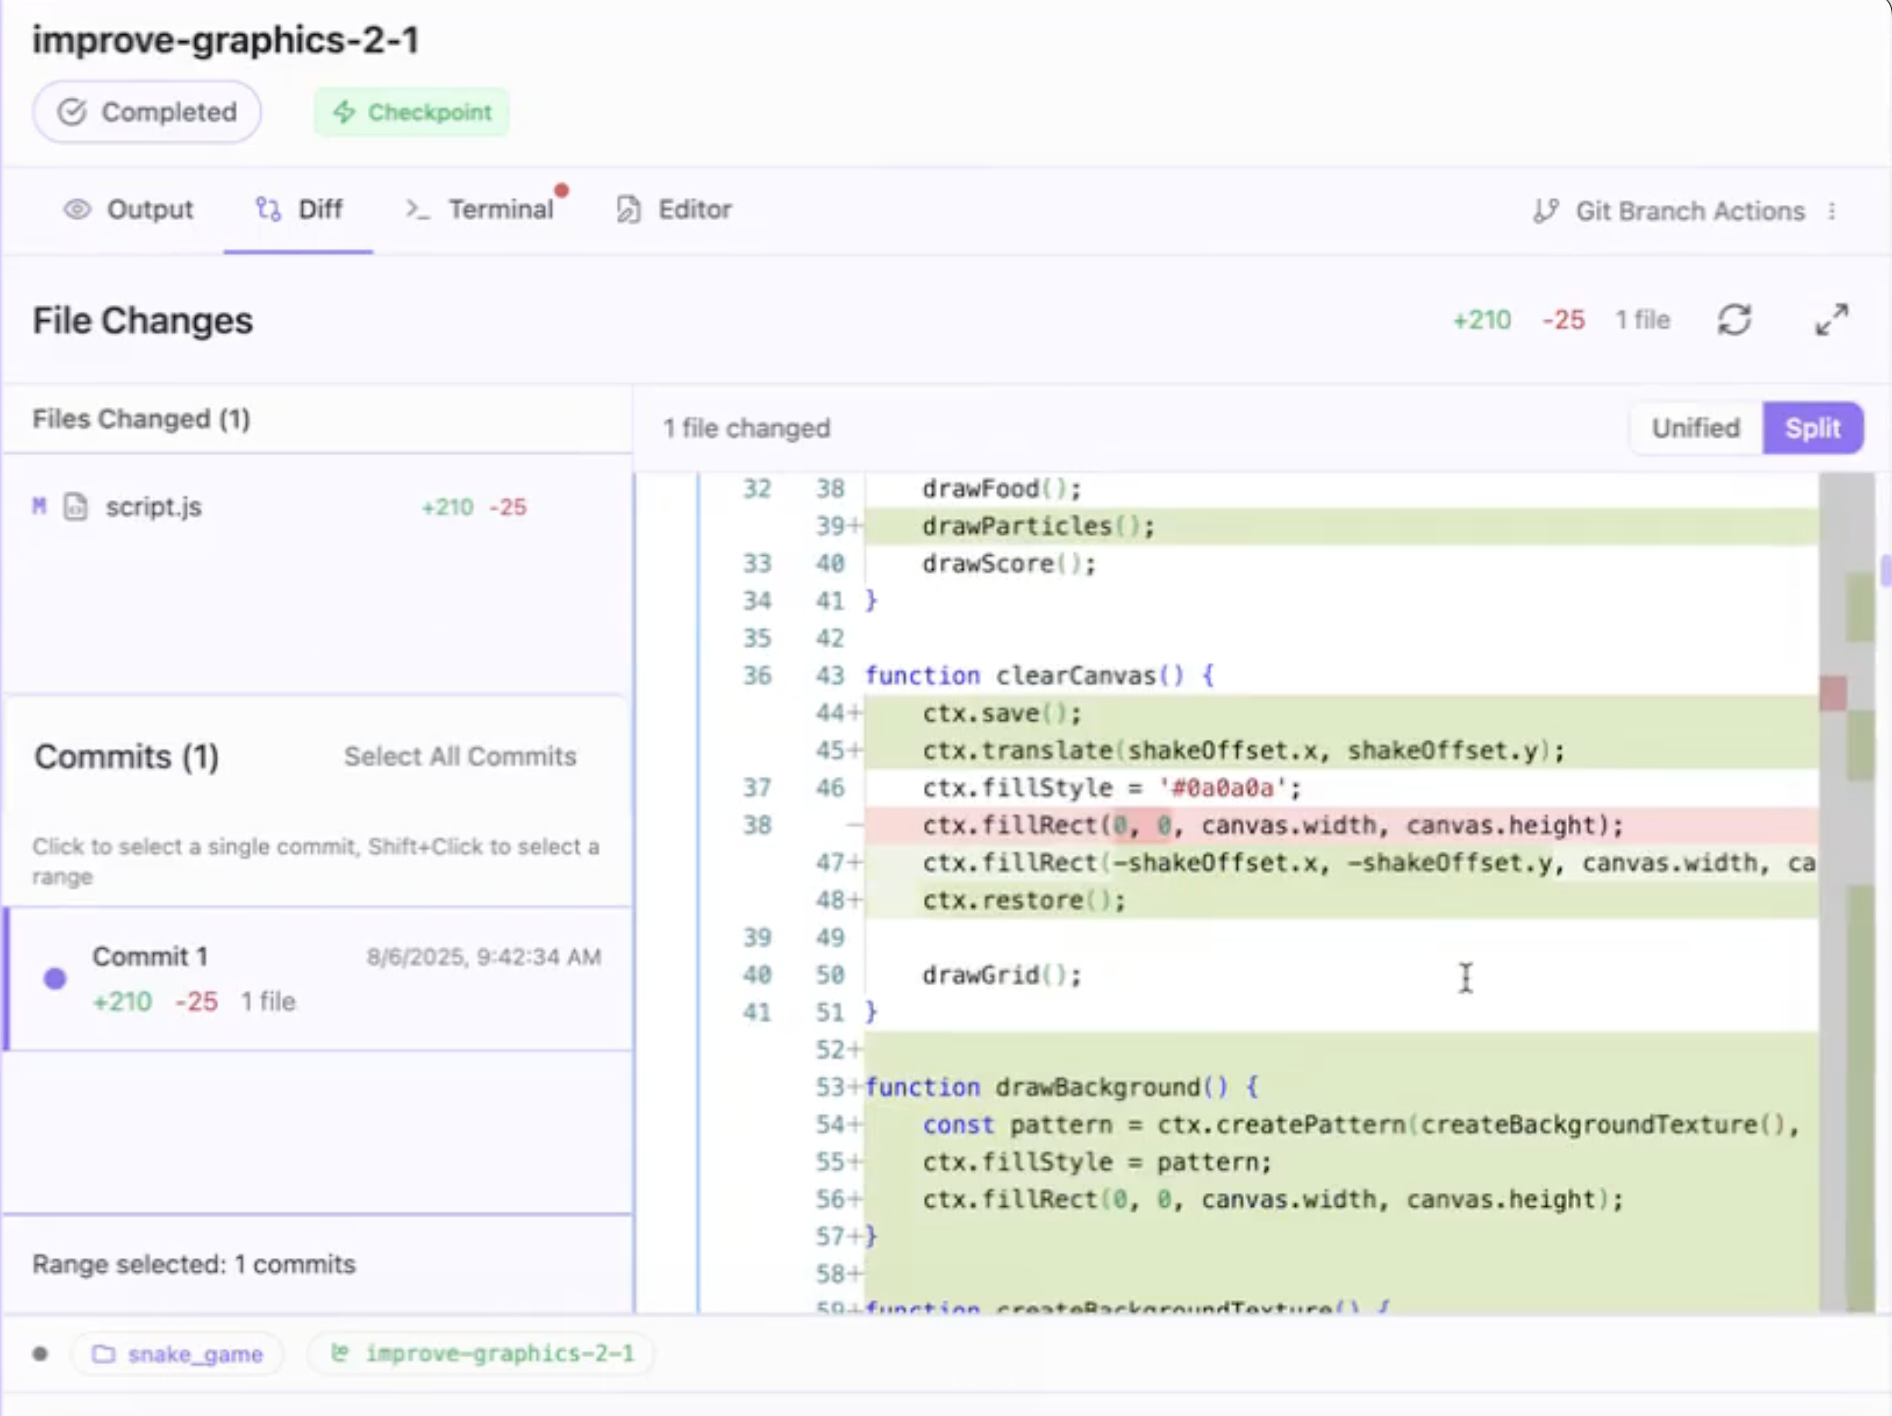Click the Commit 1 purple dot marker
This screenshot has width=1892, height=1416.
(x=55, y=978)
